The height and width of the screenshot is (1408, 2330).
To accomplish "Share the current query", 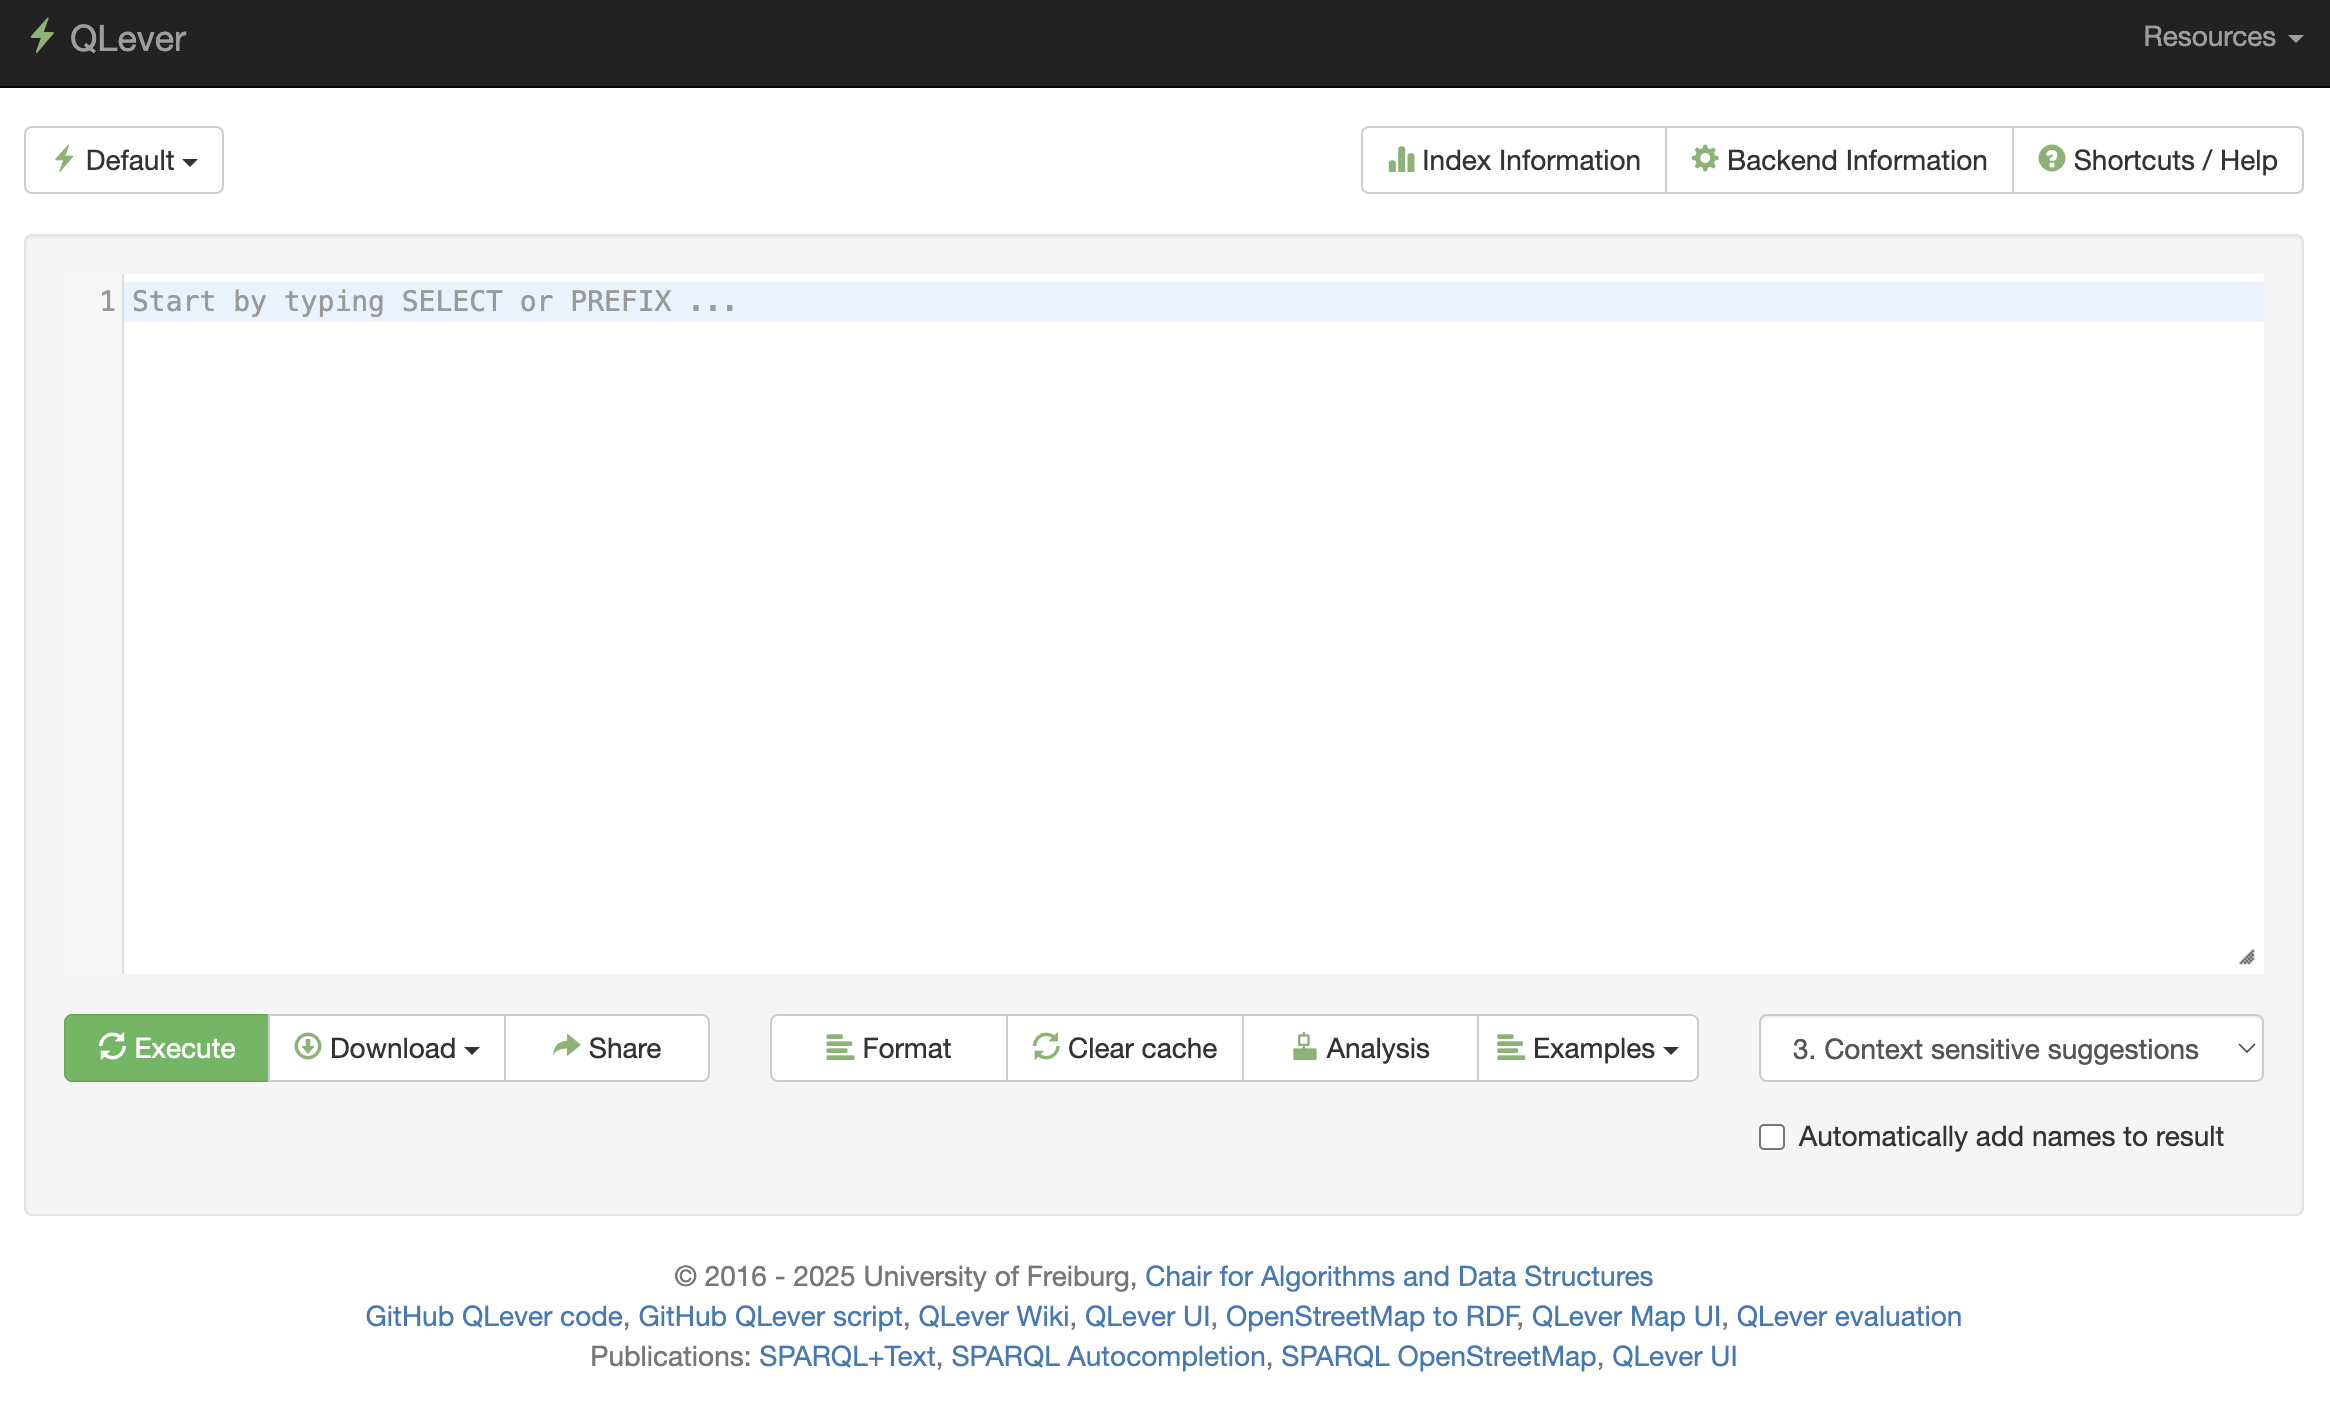I will click(x=607, y=1048).
